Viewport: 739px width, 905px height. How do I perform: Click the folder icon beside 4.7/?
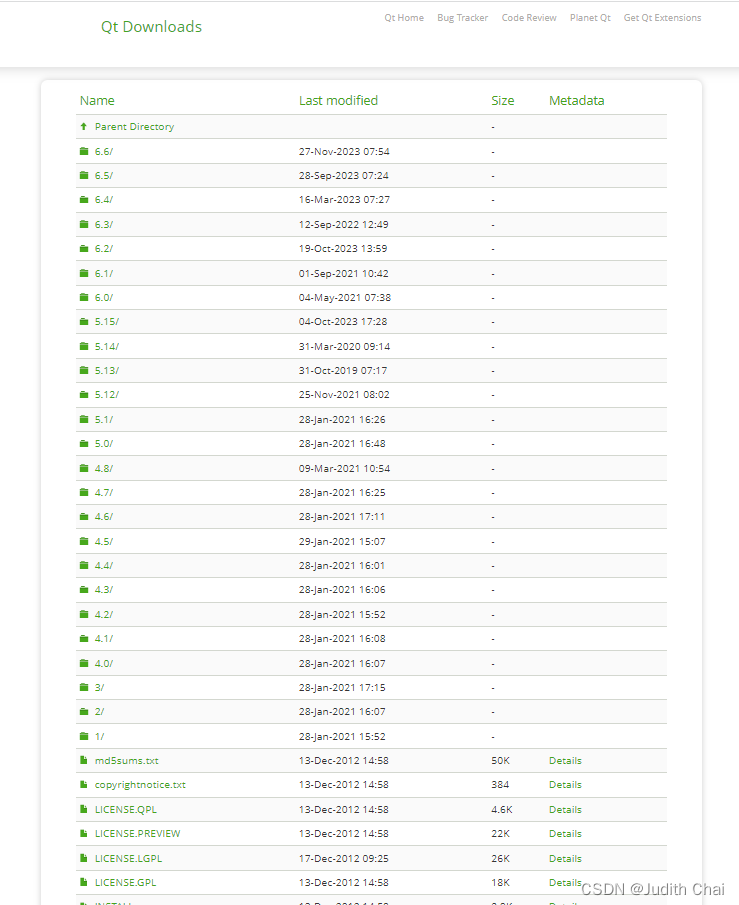coord(84,492)
